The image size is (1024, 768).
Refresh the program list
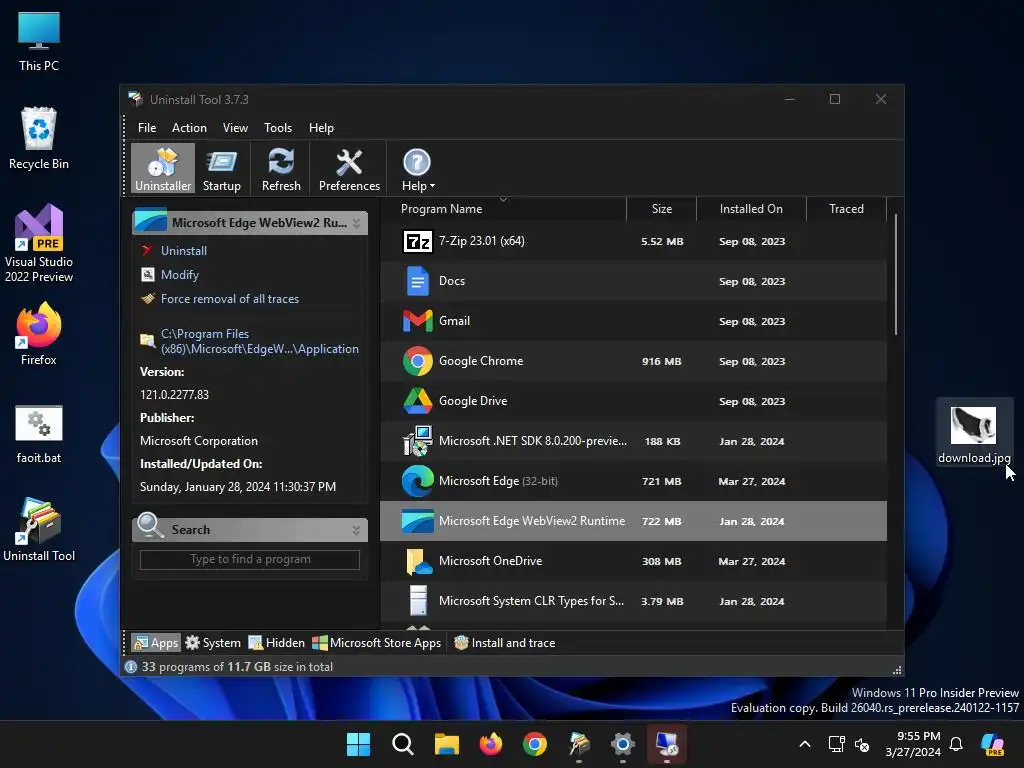281,169
